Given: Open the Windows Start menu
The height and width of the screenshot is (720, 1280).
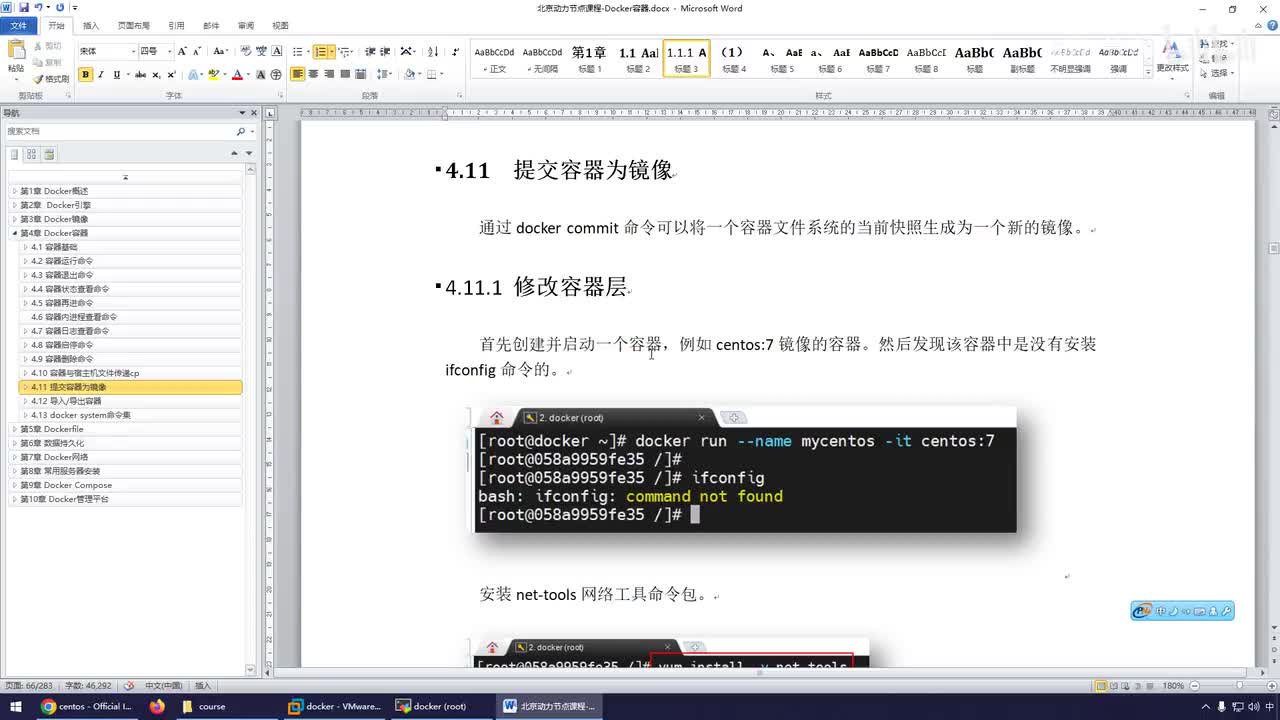Looking at the screenshot, I should 15,706.
